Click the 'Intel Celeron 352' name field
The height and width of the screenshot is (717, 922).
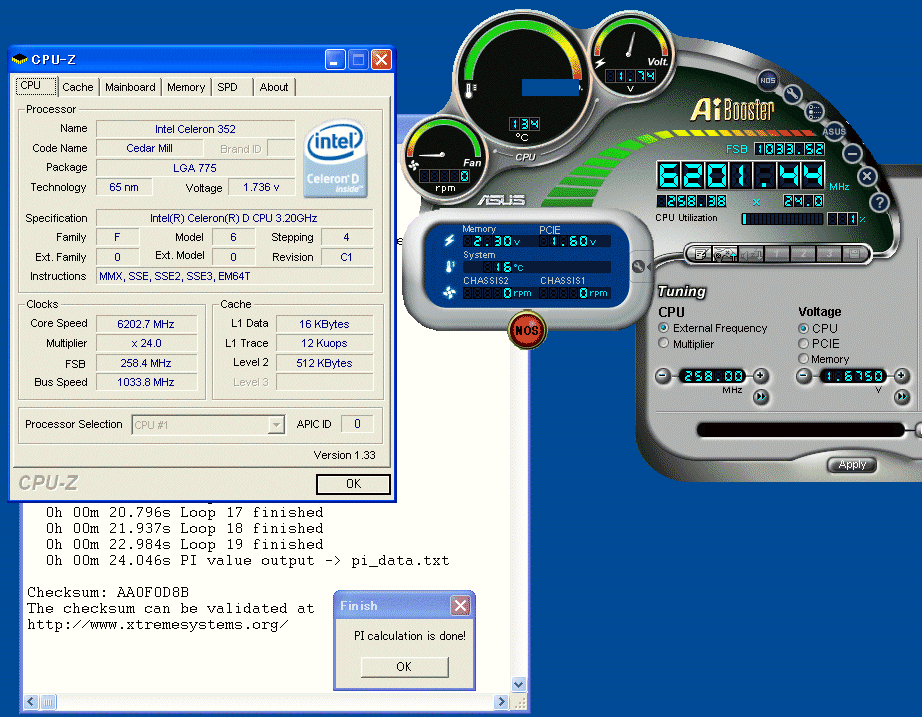(x=195, y=129)
